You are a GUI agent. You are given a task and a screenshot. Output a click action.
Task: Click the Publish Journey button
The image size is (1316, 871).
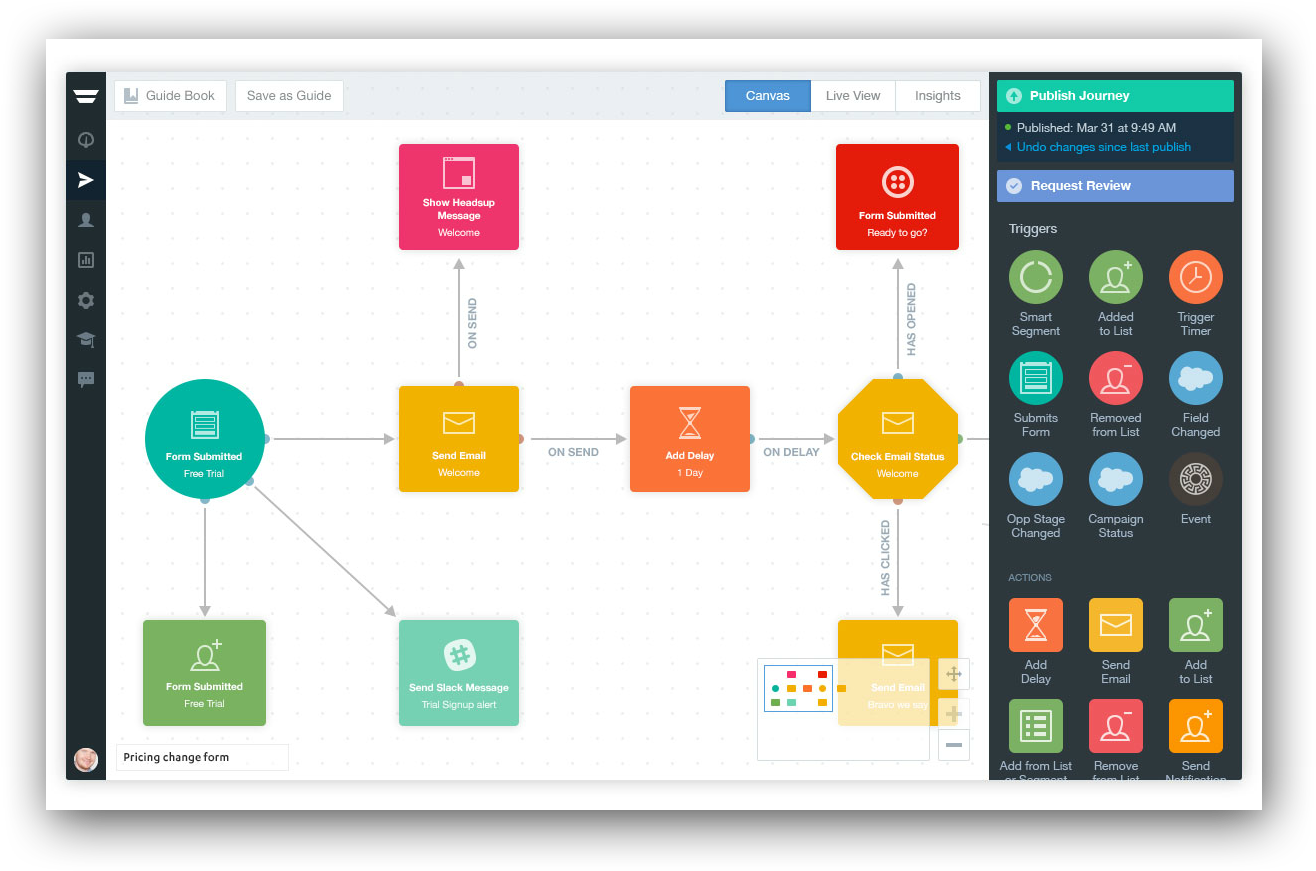(x=1115, y=96)
